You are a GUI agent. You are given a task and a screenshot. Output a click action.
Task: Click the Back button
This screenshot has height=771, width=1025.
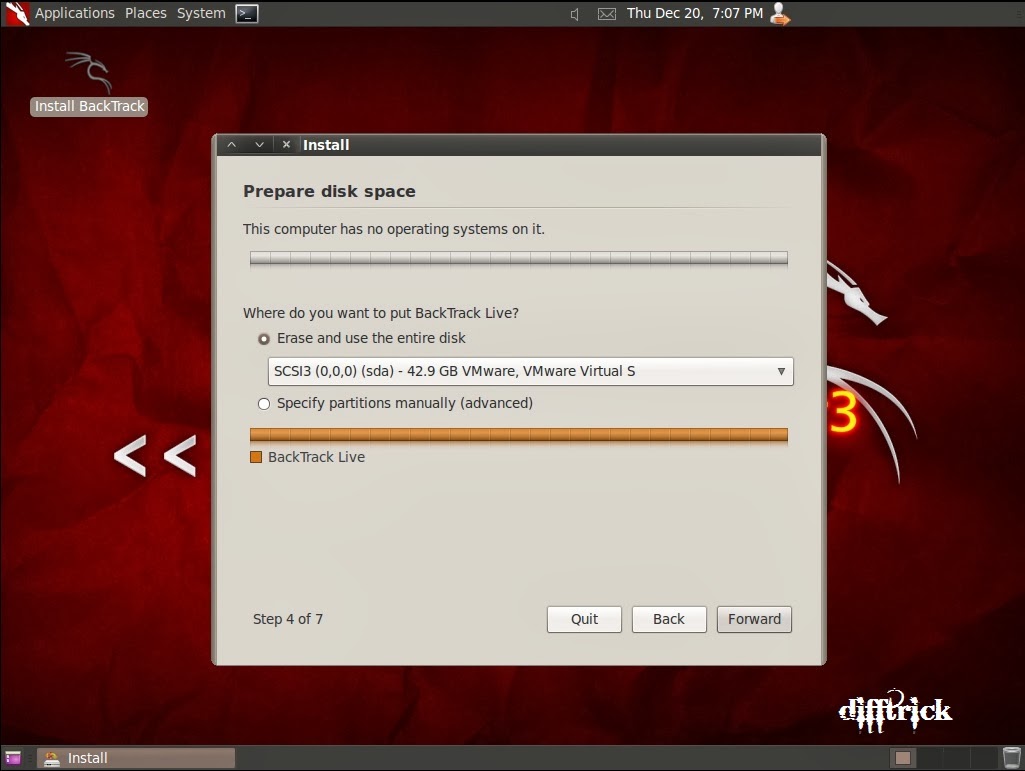(669, 619)
